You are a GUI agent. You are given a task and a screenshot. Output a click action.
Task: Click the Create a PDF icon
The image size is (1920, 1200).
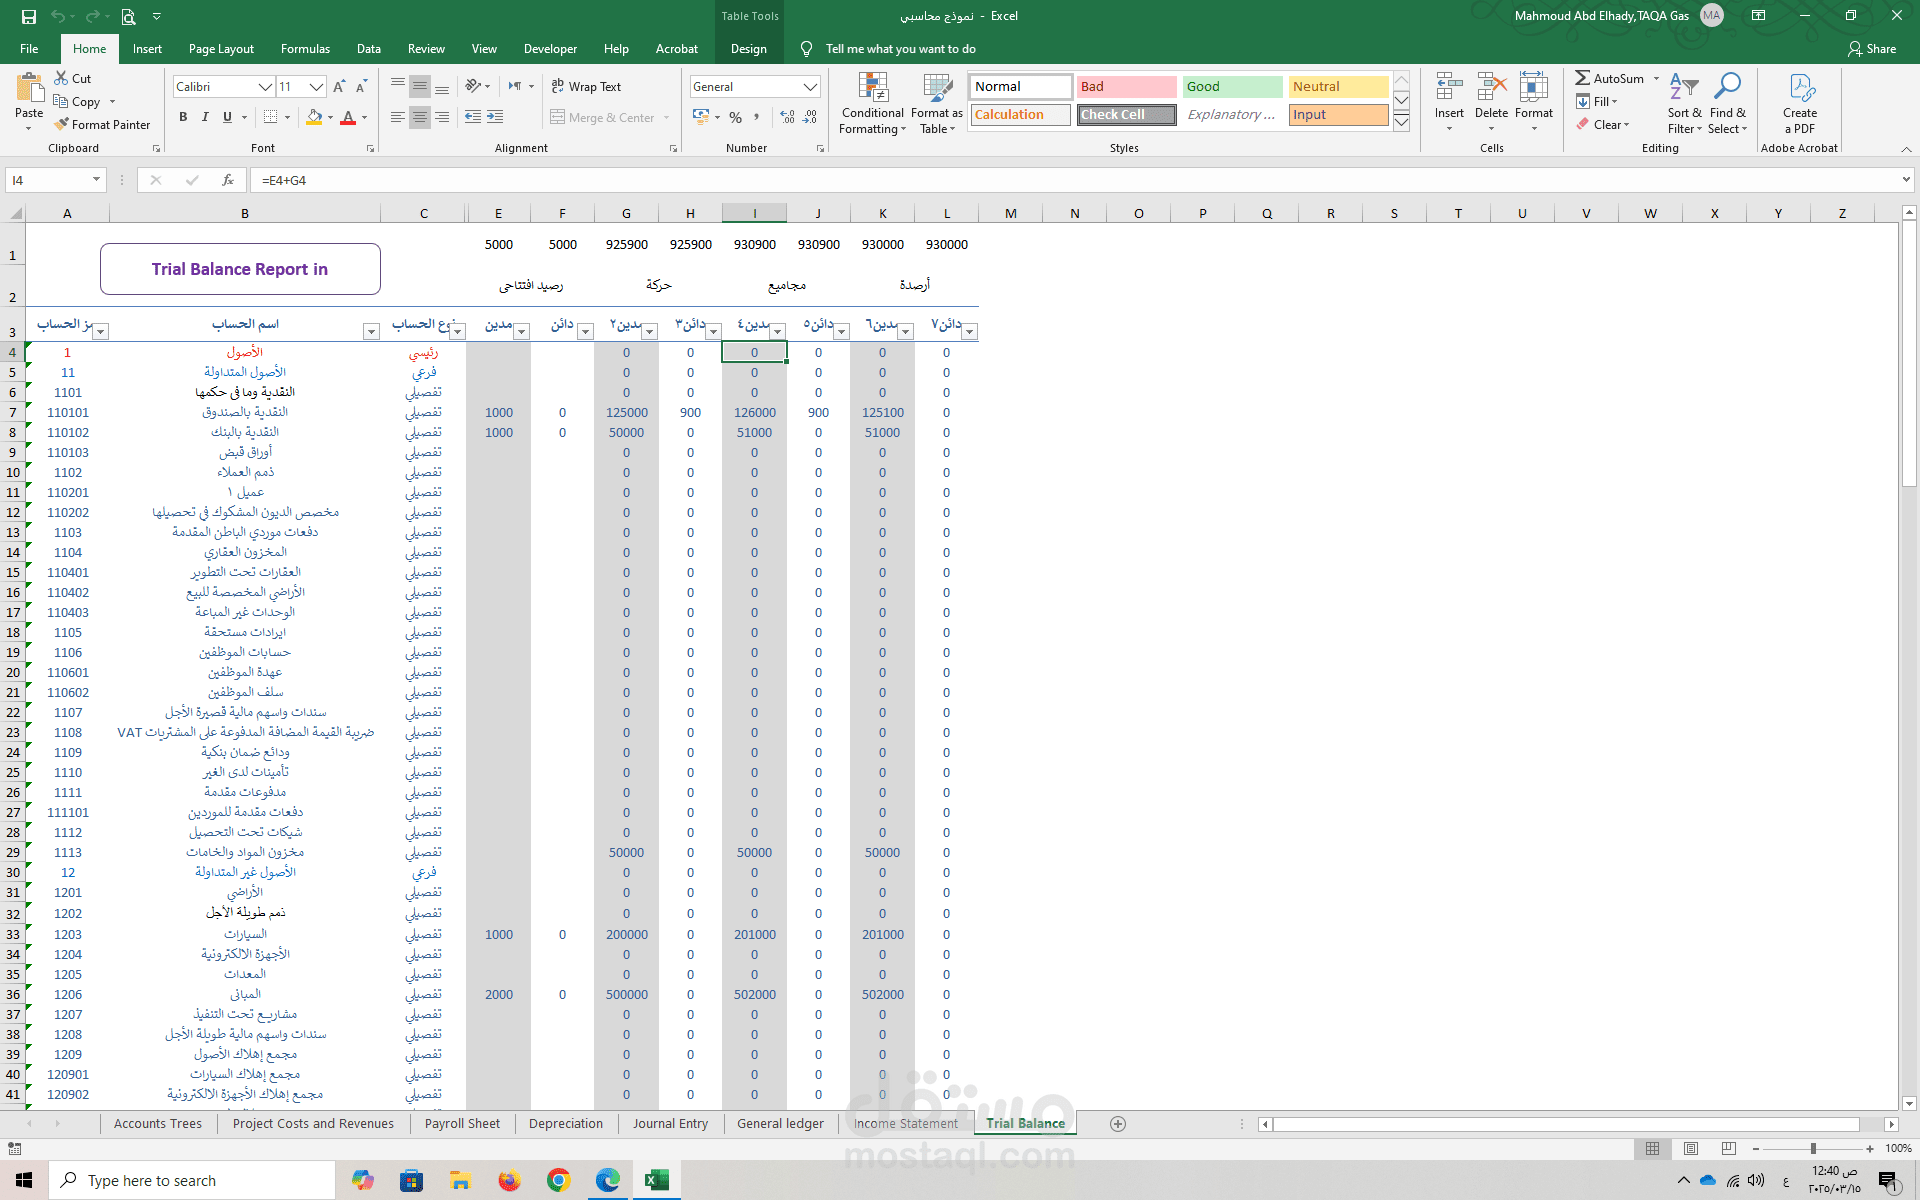(1800, 89)
